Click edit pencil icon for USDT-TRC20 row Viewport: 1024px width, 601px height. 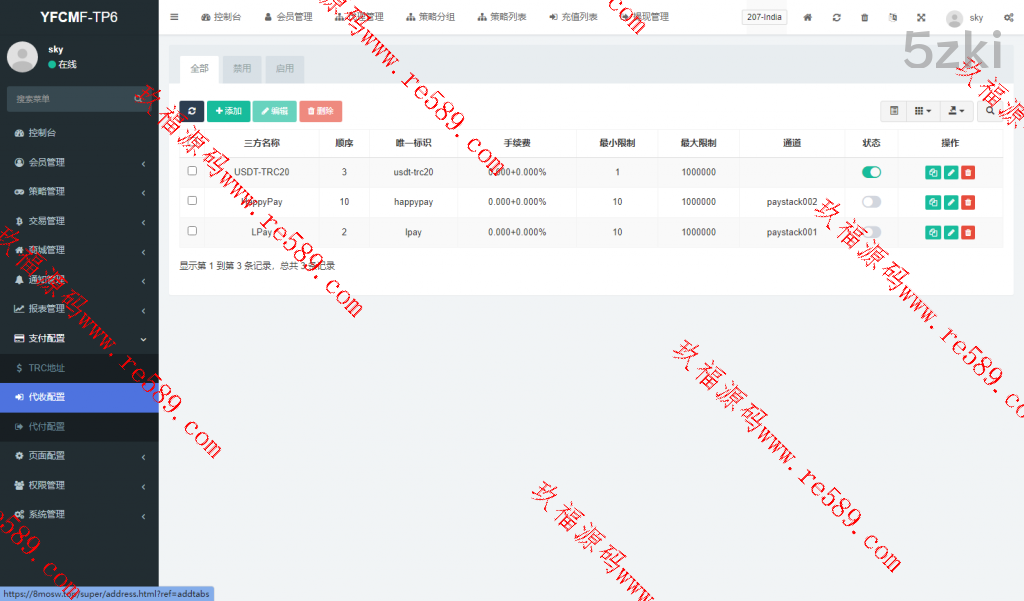pos(950,172)
